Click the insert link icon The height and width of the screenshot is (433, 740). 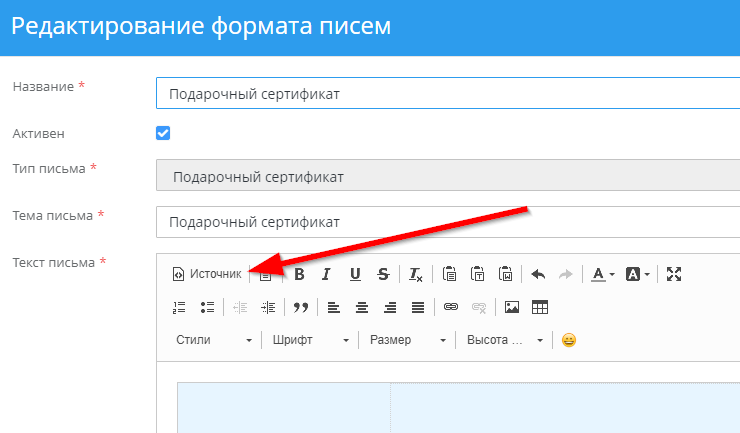pos(450,307)
